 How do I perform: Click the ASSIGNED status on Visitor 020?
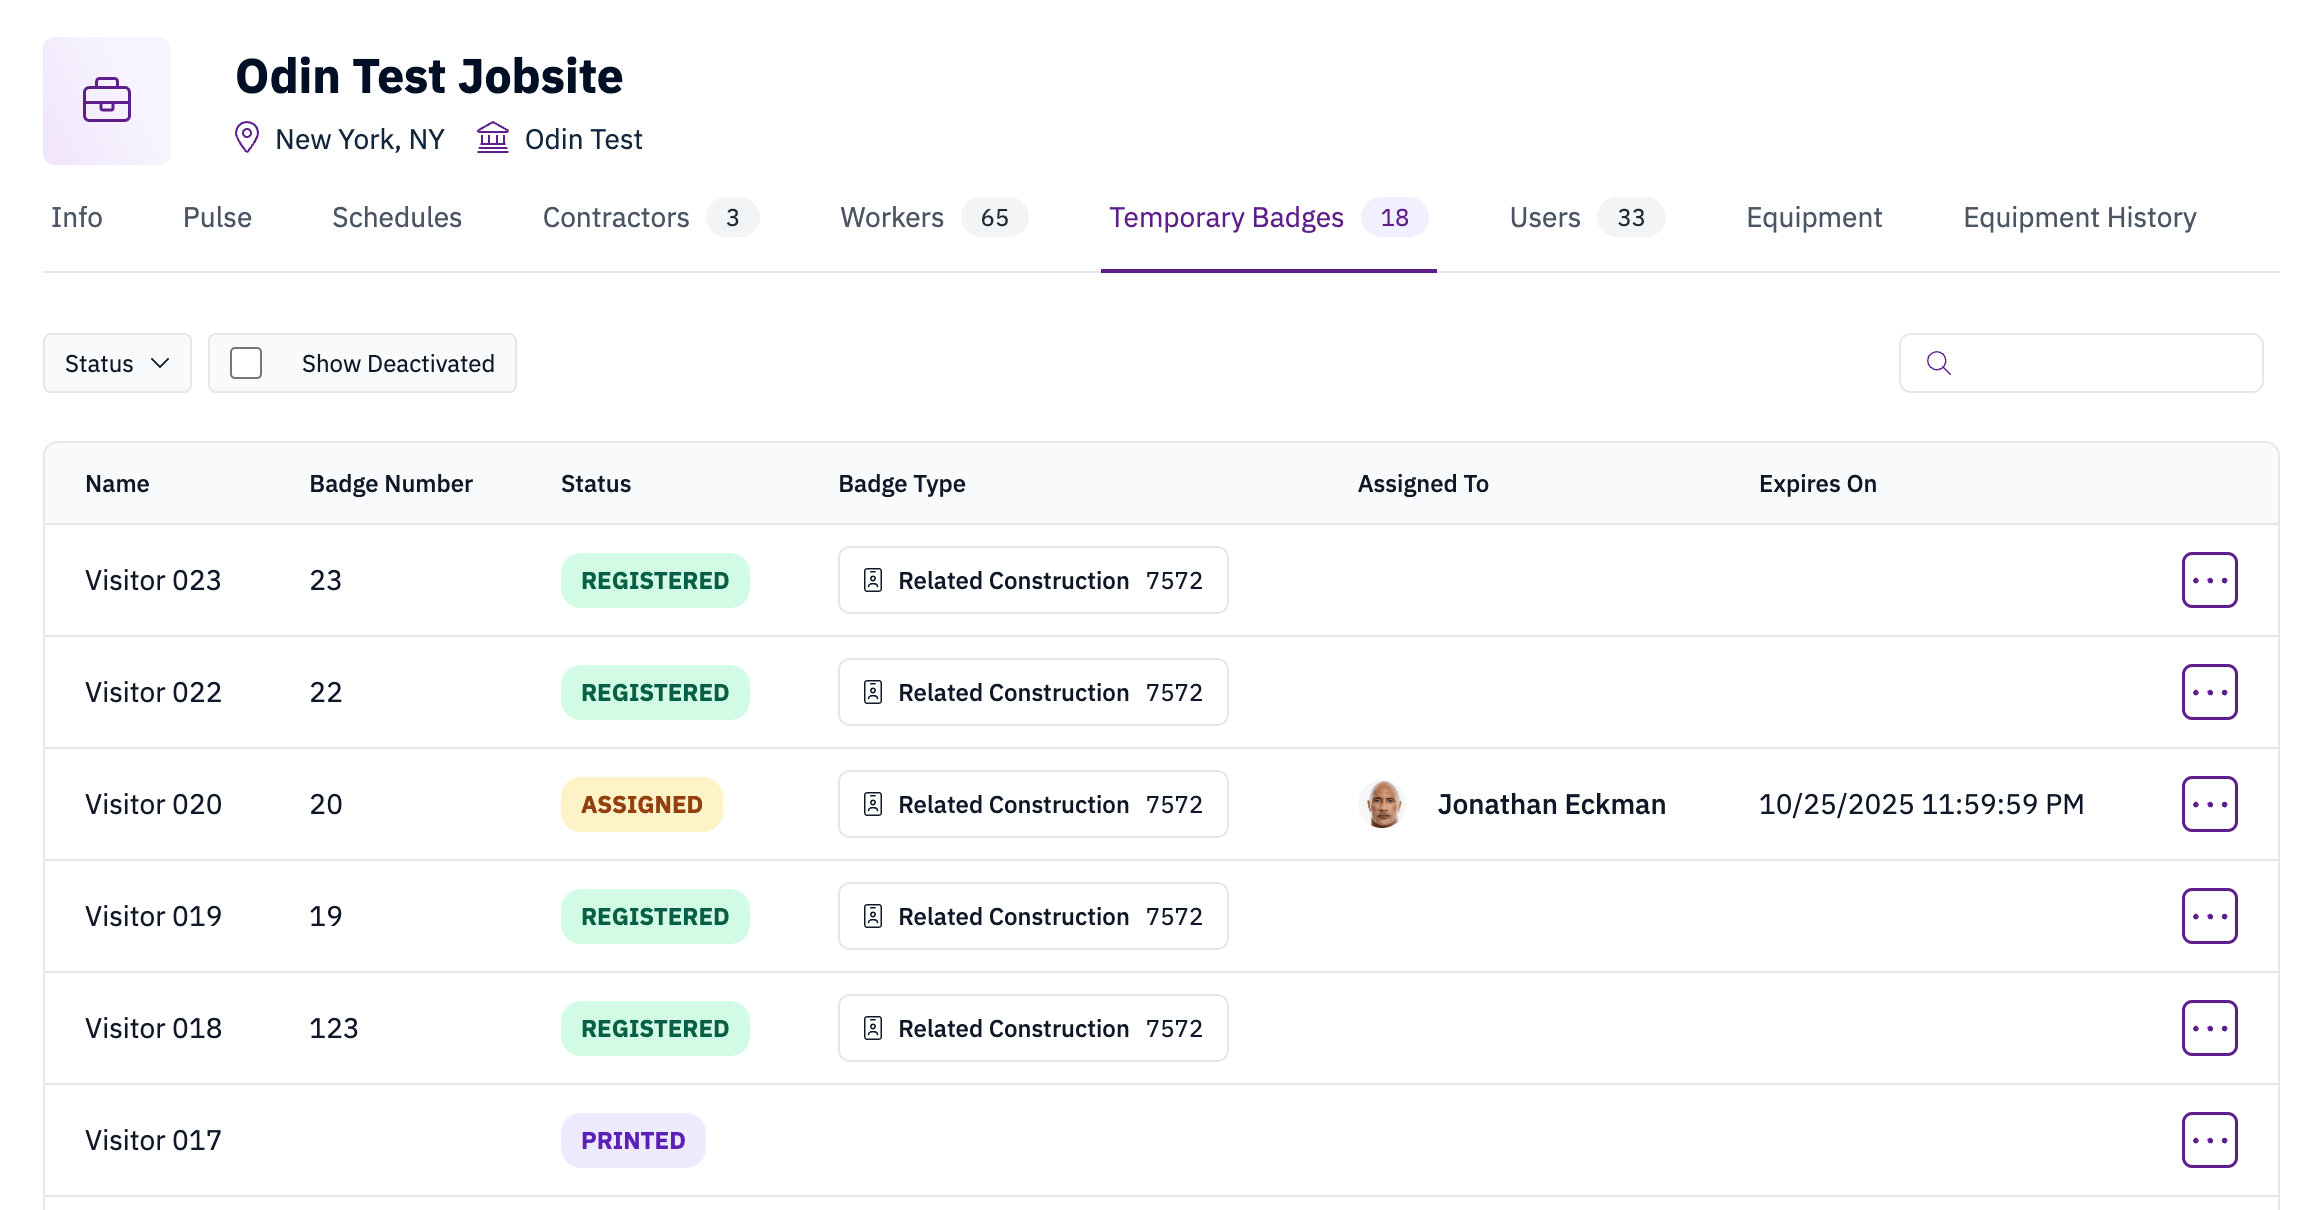click(642, 804)
